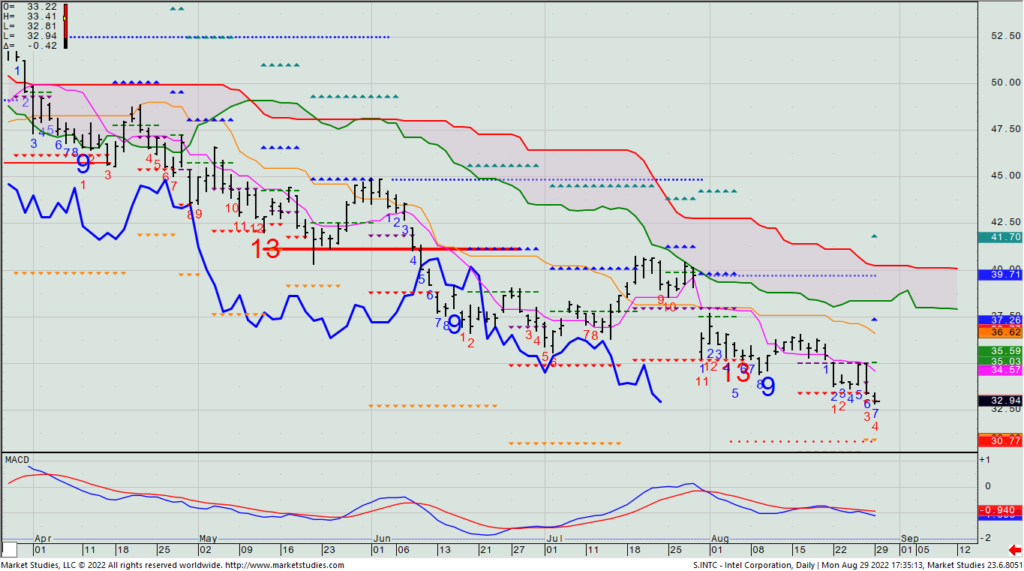1024x571 pixels.
Task: Click the MACD indicator panel label
Action: tap(17, 459)
